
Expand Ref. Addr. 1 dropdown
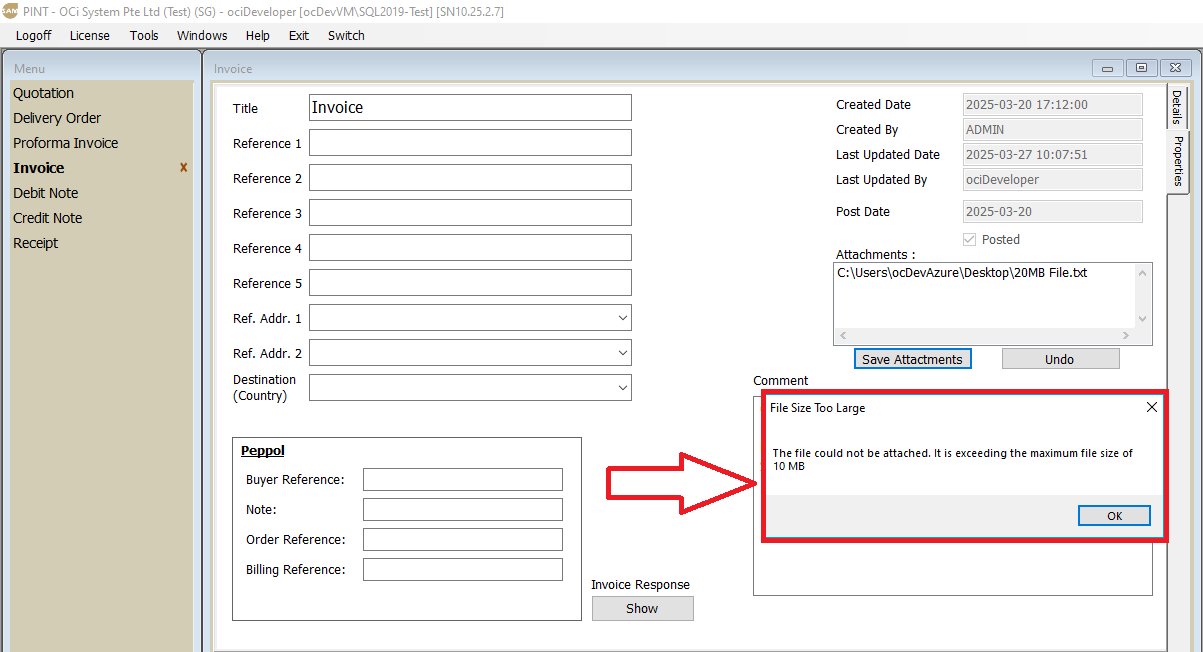pyautogui.click(x=623, y=319)
